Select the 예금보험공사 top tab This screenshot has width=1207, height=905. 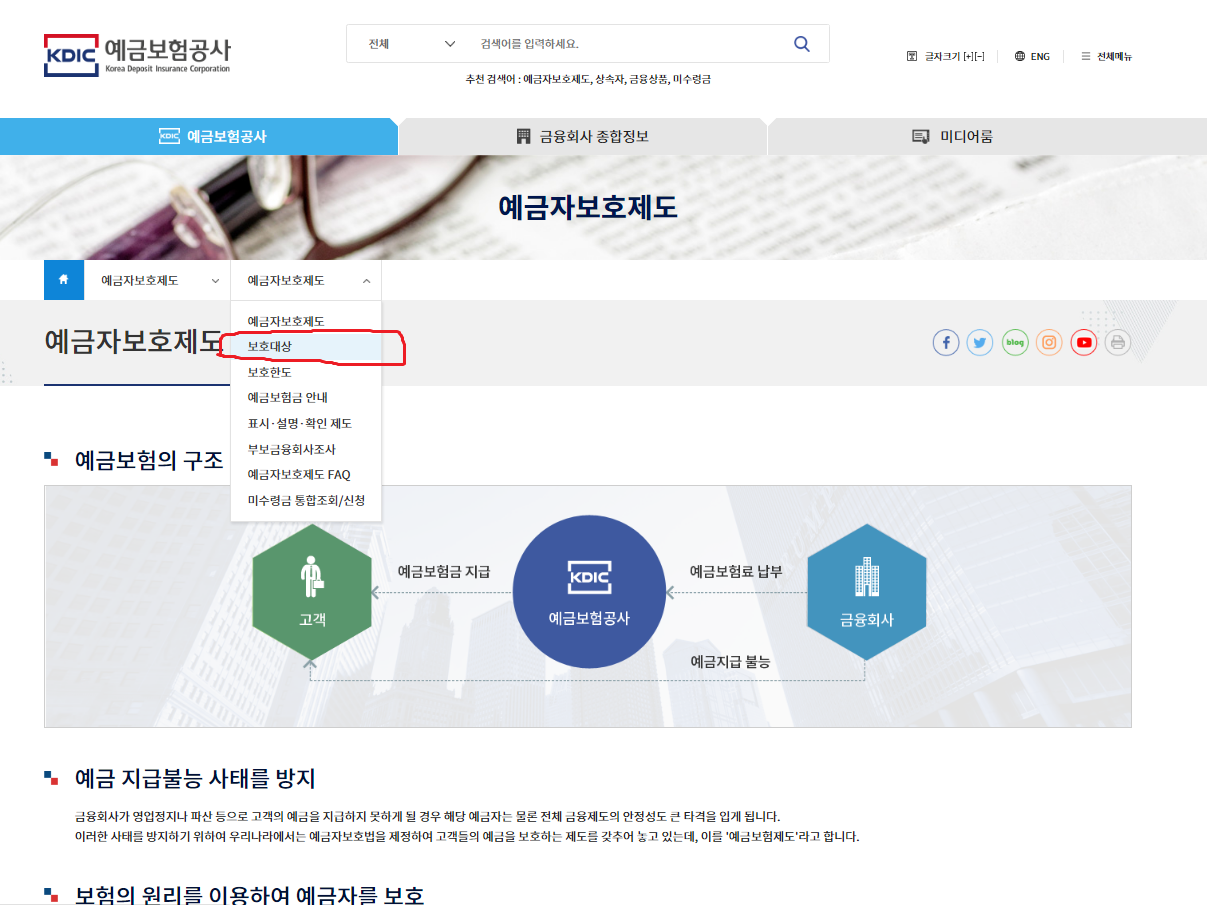[x=199, y=136]
